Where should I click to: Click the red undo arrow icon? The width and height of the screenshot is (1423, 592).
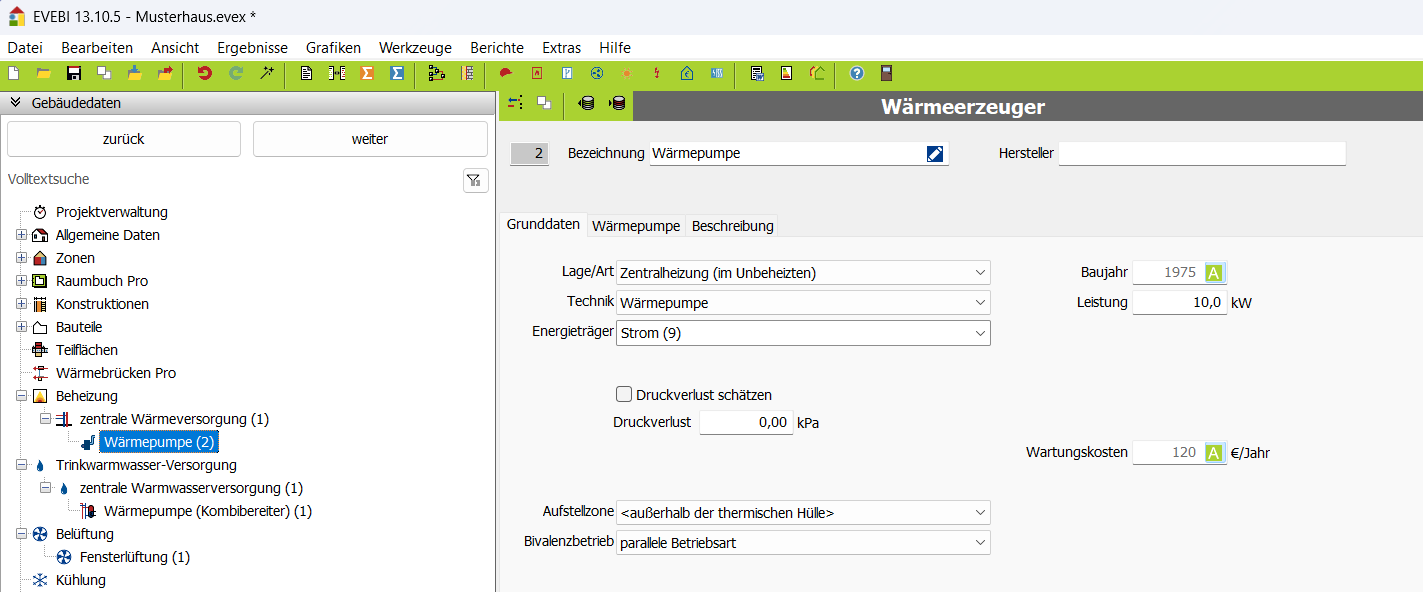[x=205, y=73]
